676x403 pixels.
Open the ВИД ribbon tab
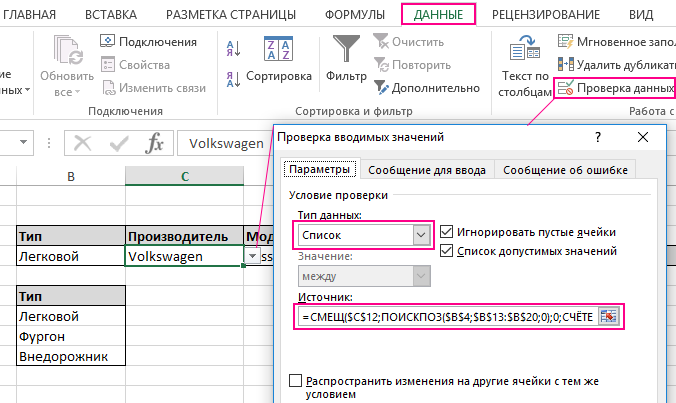tap(641, 15)
